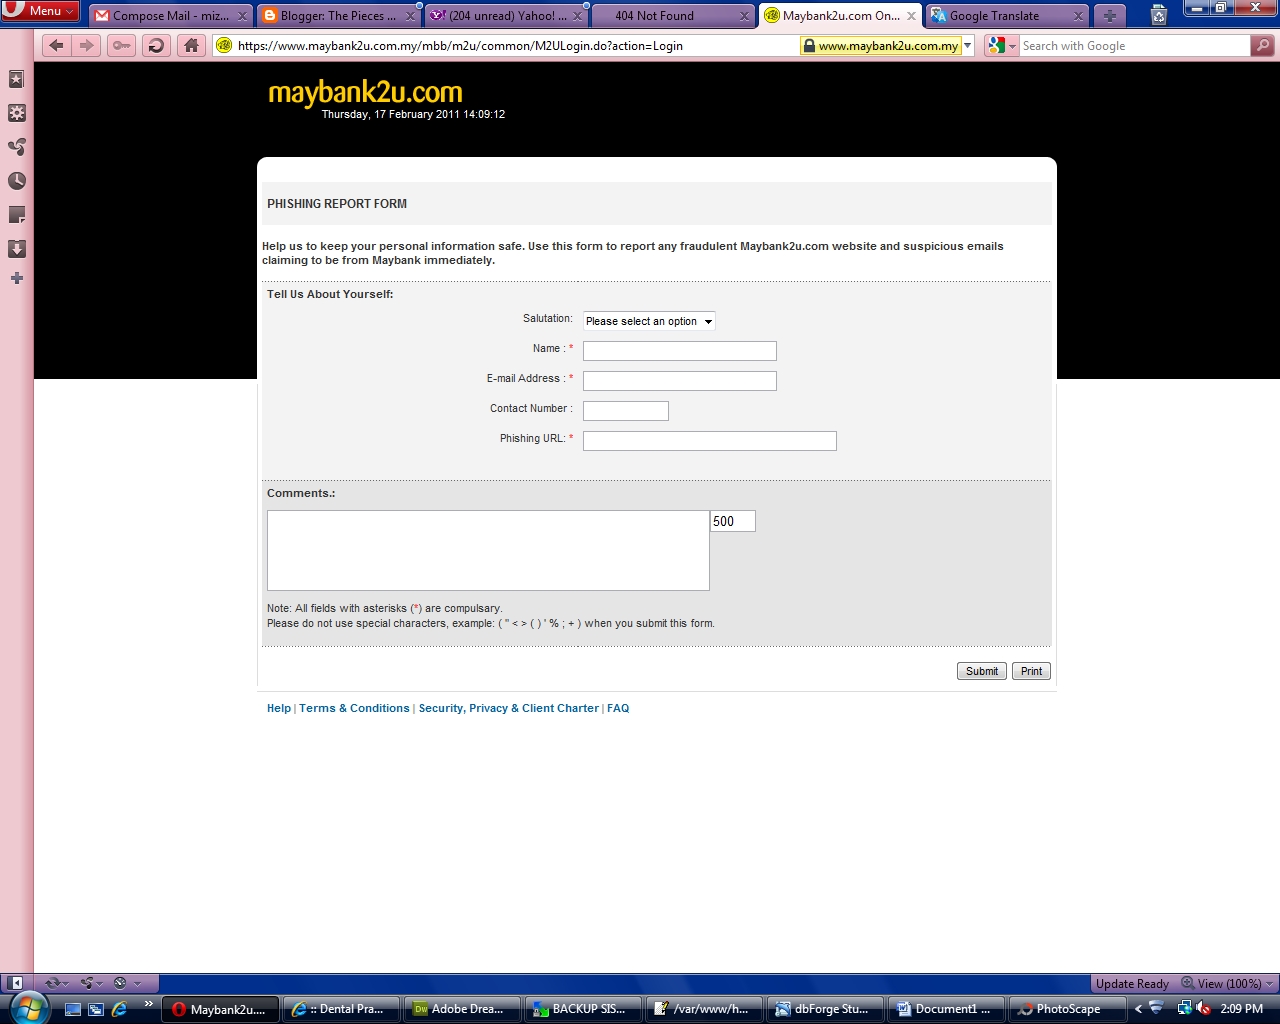Click the maybank2u.com logo

(365, 92)
